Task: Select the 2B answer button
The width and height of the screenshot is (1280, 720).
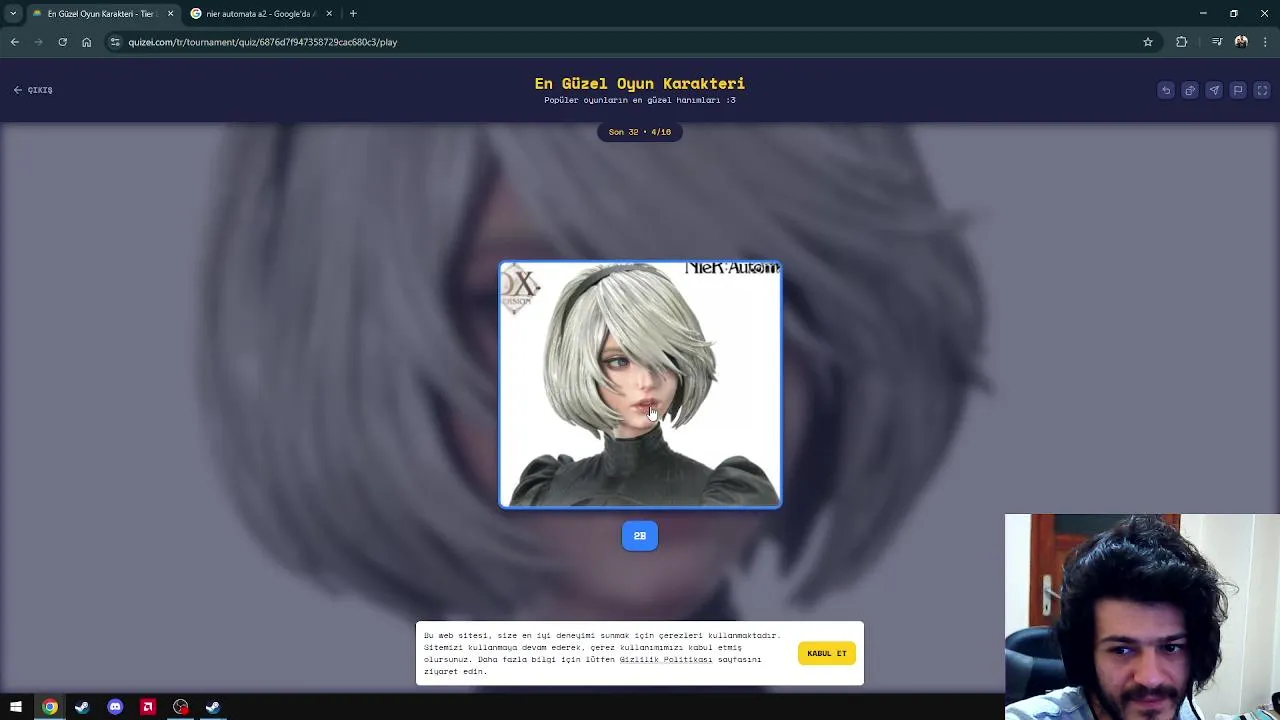Action: click(640, 536)
